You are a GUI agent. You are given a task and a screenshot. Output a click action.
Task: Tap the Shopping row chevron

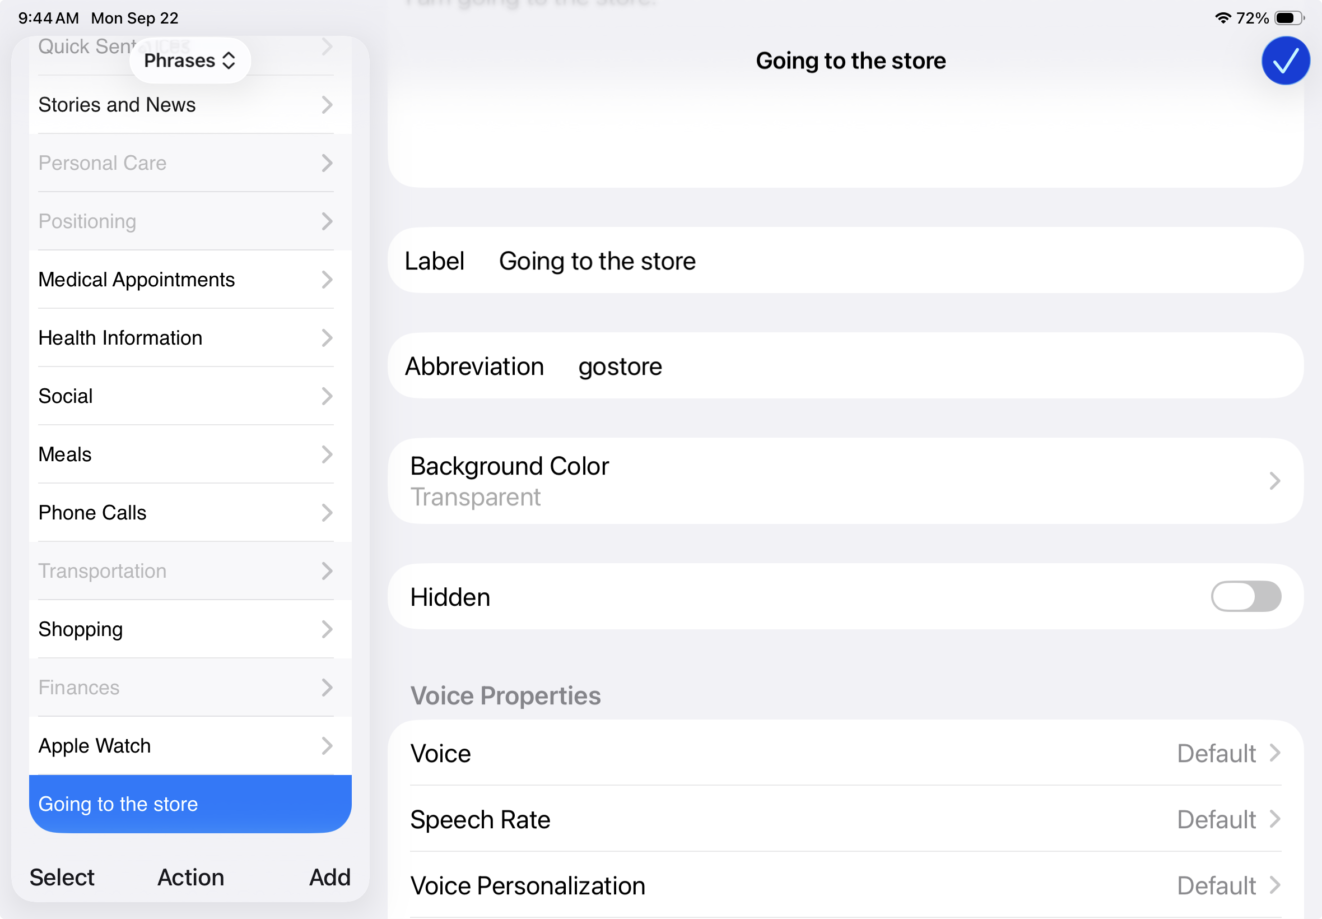click(x=327, y=629)
